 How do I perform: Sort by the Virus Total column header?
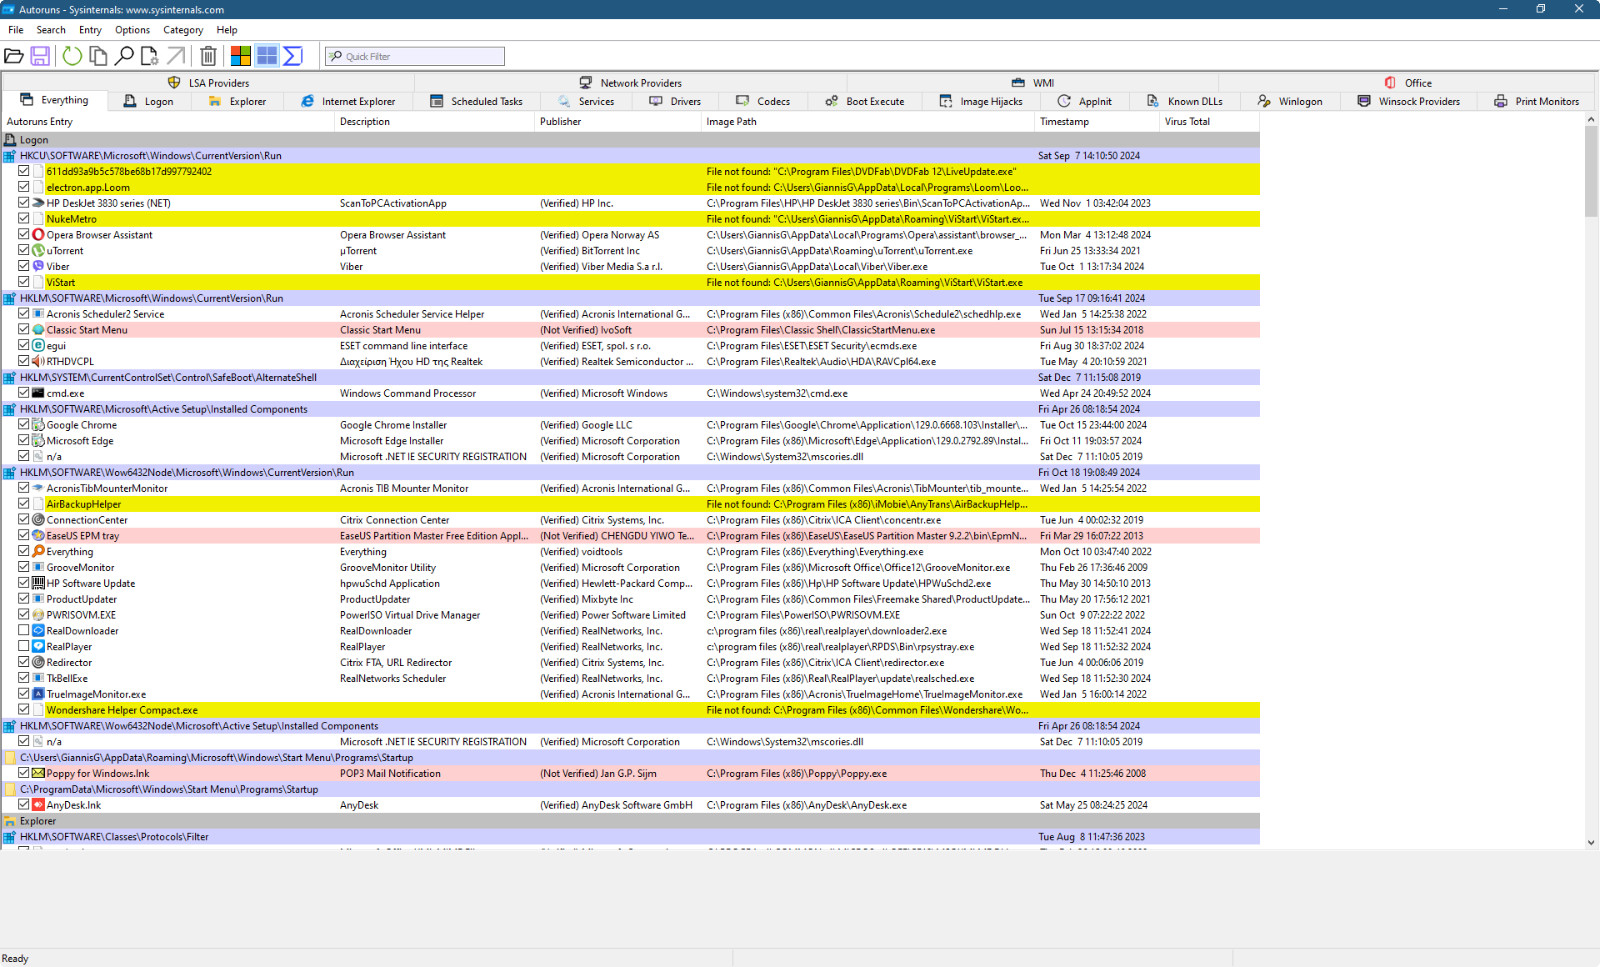pos(1209,122)
